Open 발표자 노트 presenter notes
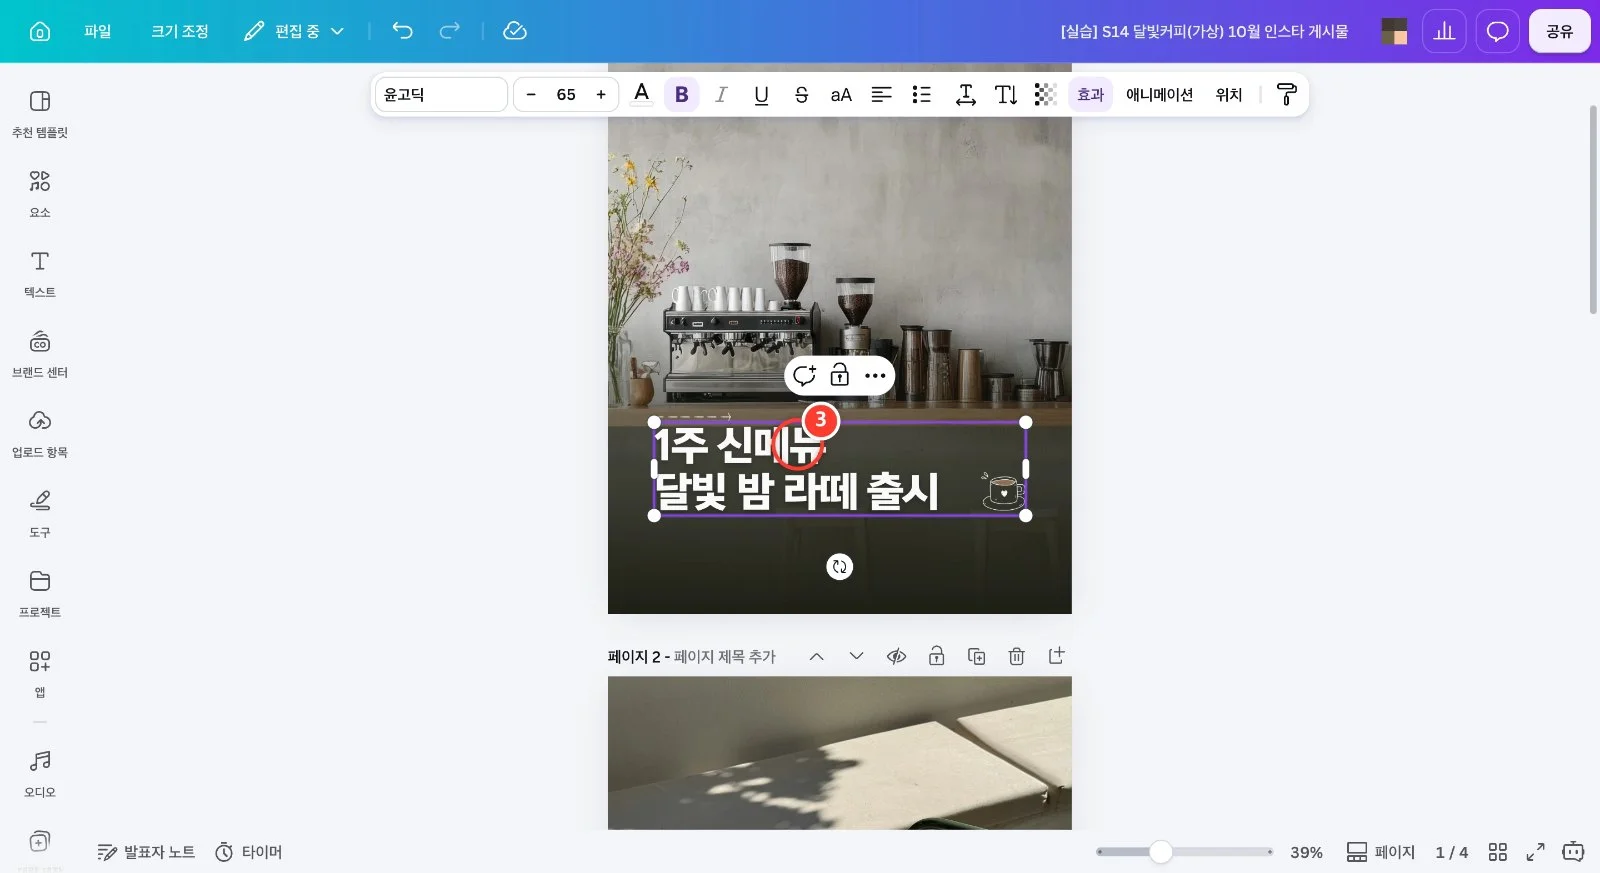Image resolution: width=1600 pixels, height=873 pixels. click(146, 852)
